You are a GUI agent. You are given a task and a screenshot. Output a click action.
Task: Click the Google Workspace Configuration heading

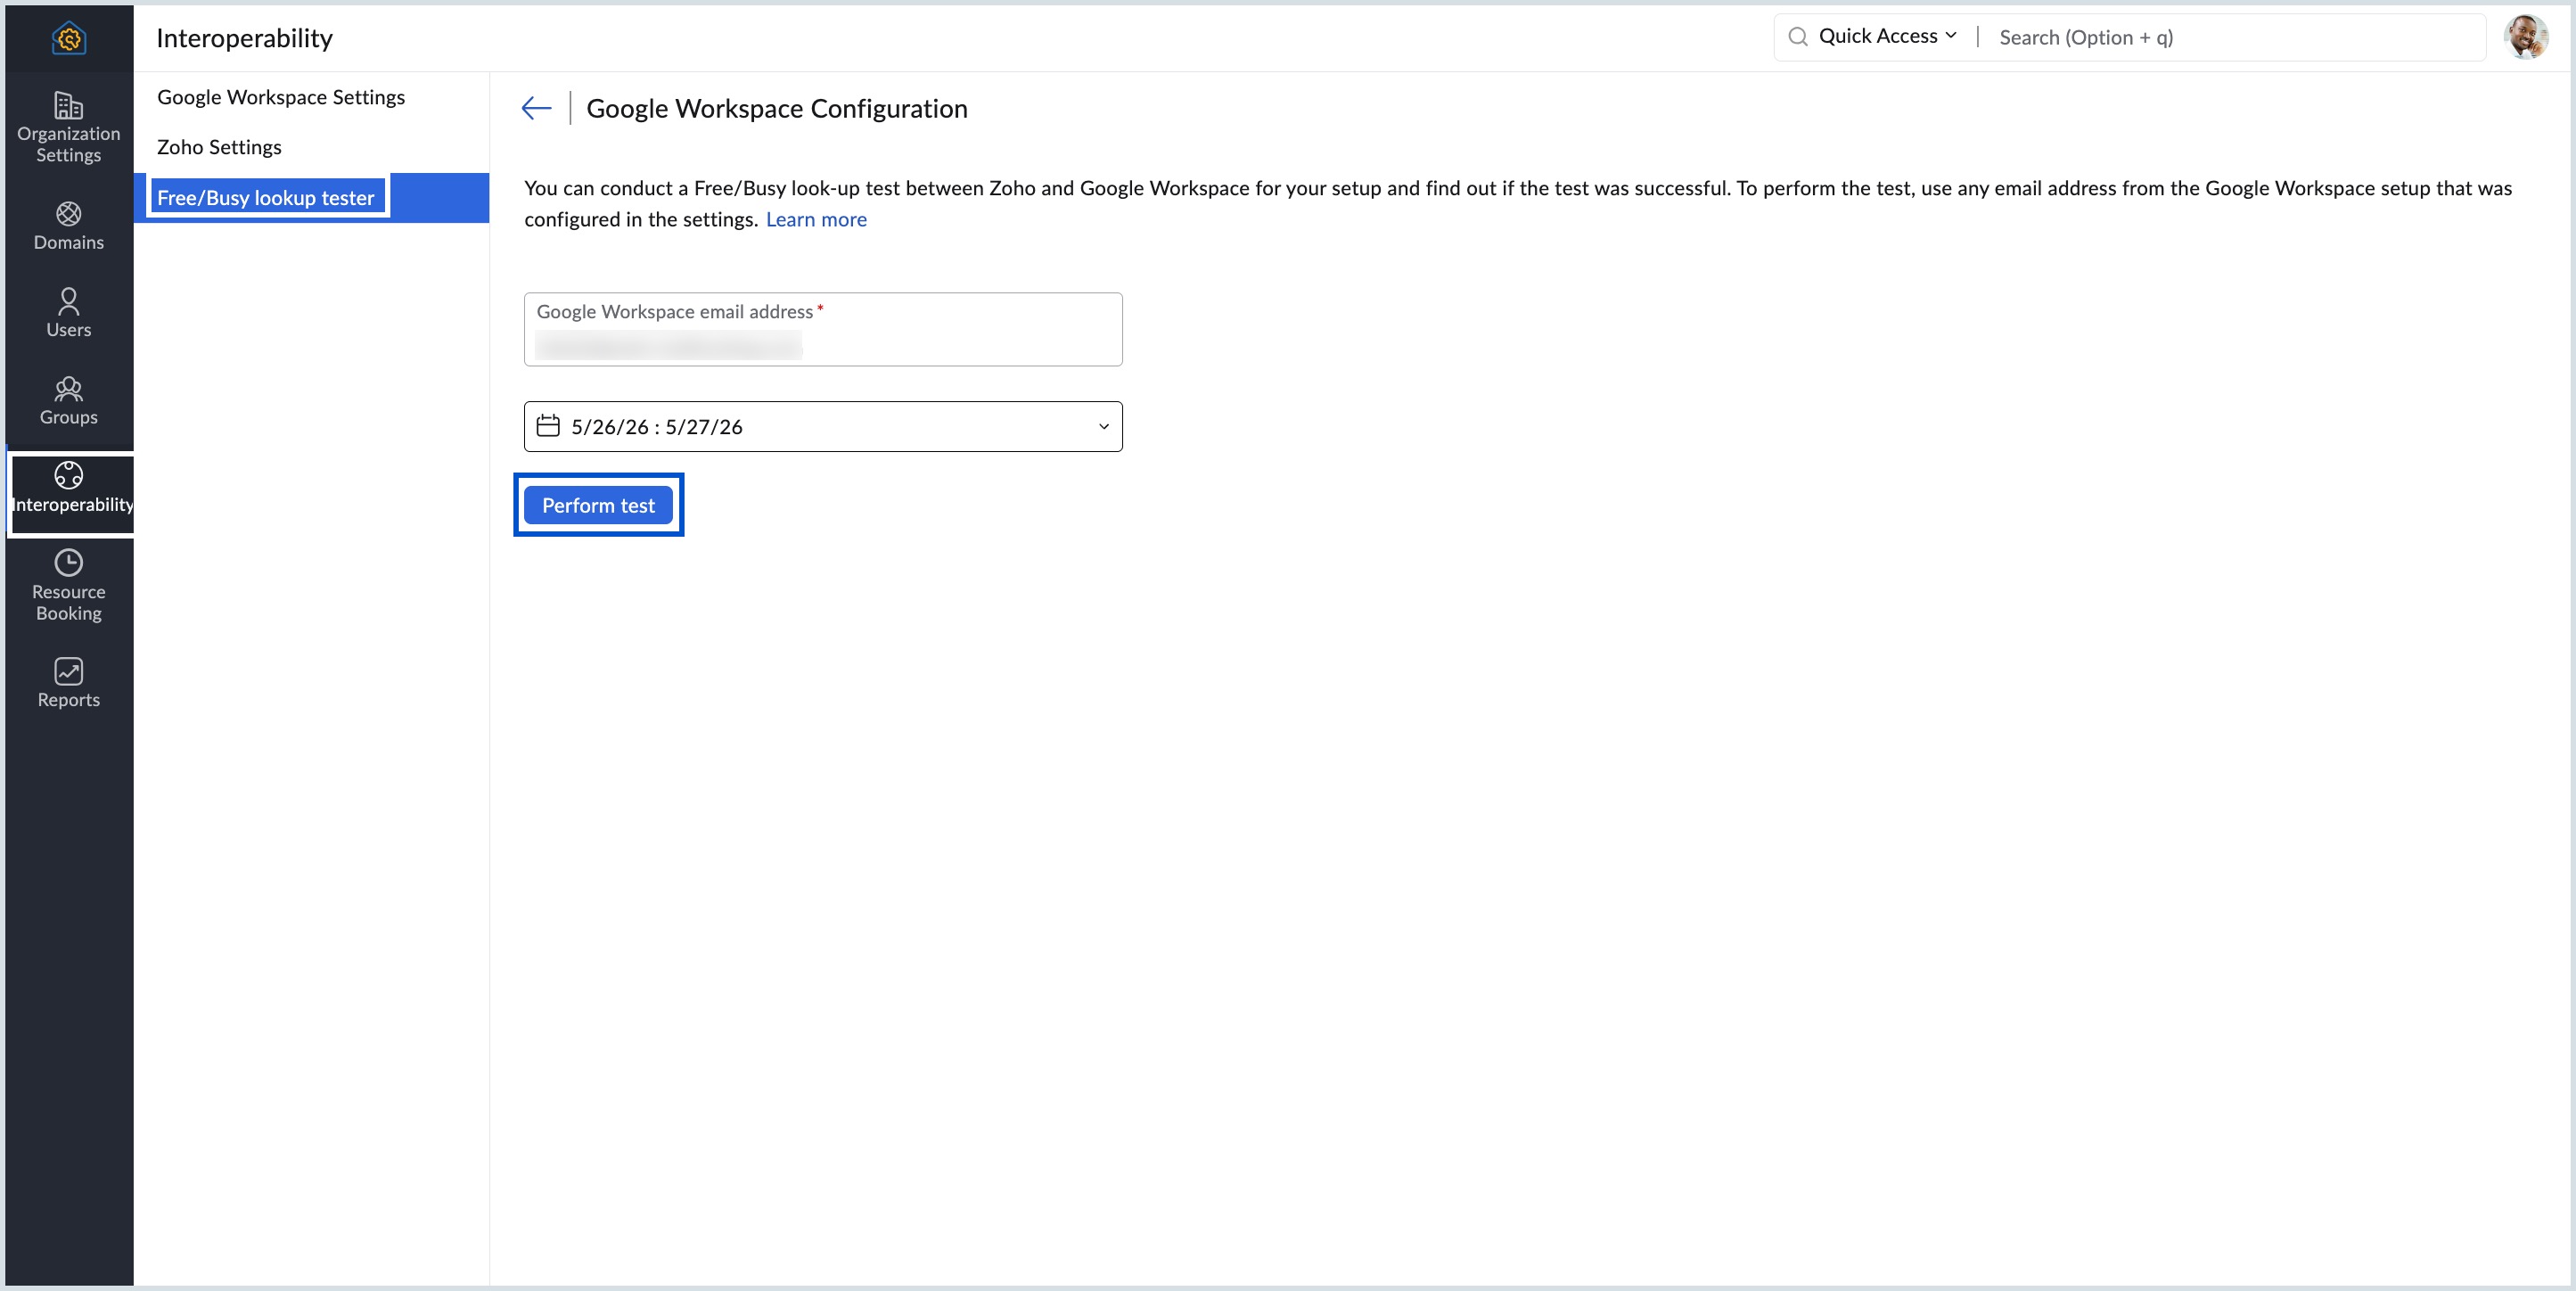click(x=777, y=108)
